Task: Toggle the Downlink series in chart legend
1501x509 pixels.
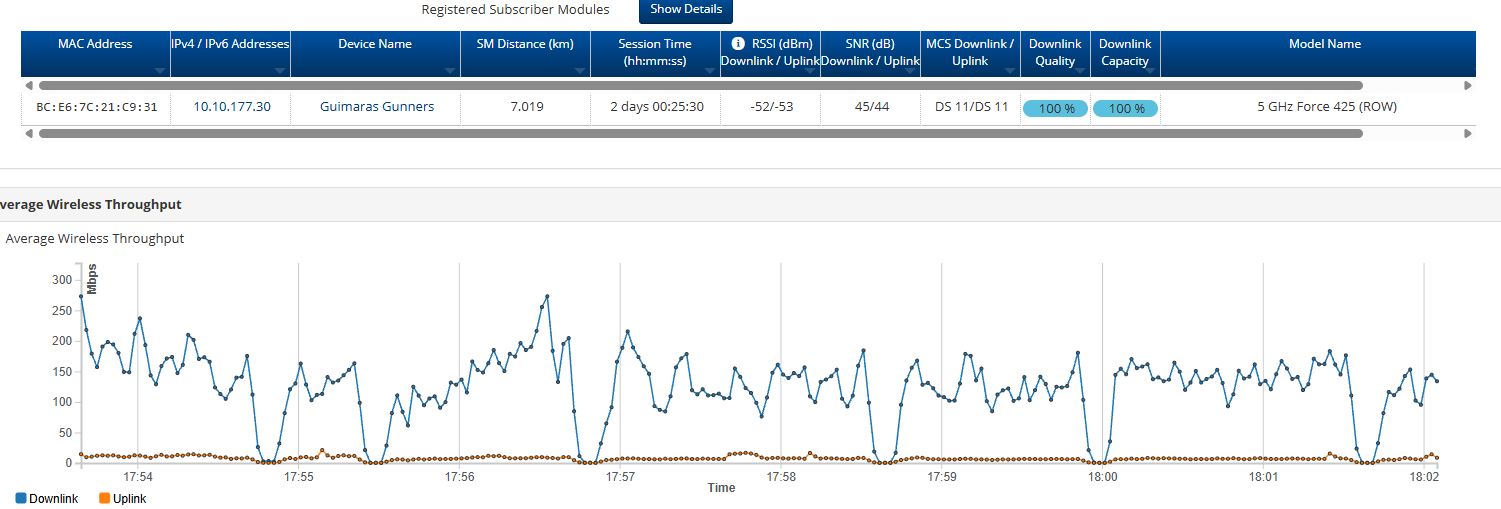Action: (x=41, y=498)
